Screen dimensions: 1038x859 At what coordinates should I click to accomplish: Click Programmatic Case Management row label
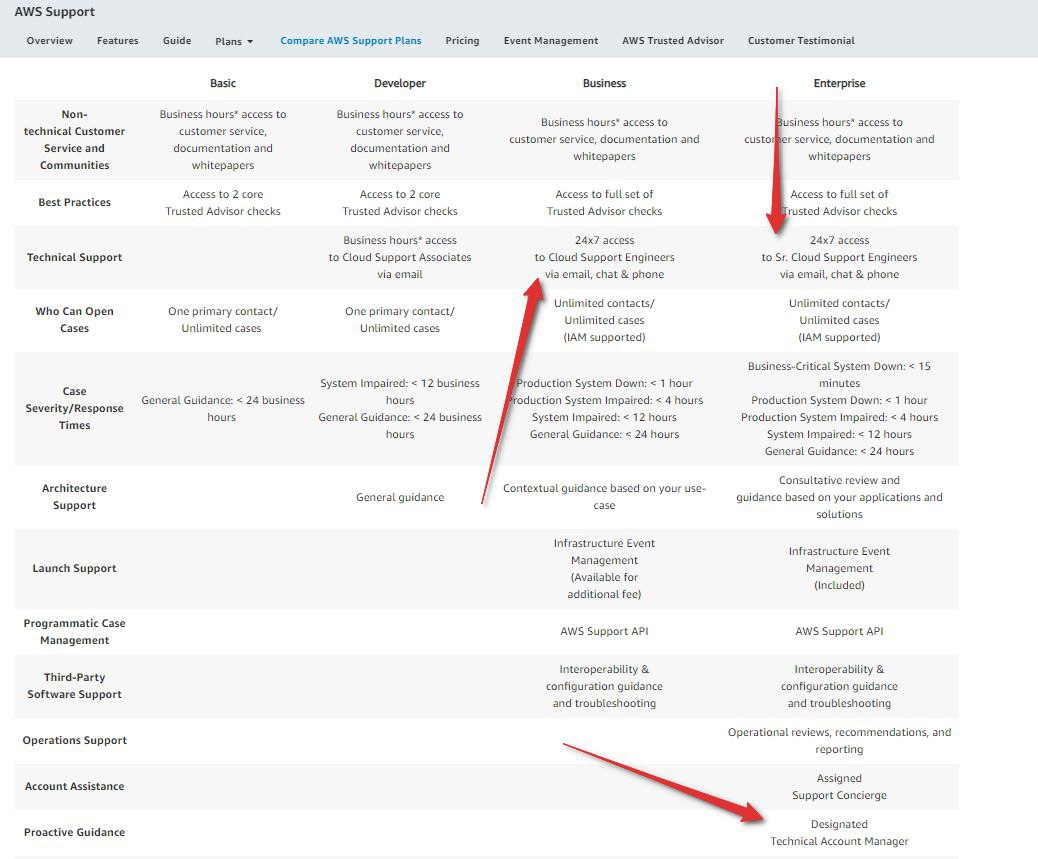74,631
